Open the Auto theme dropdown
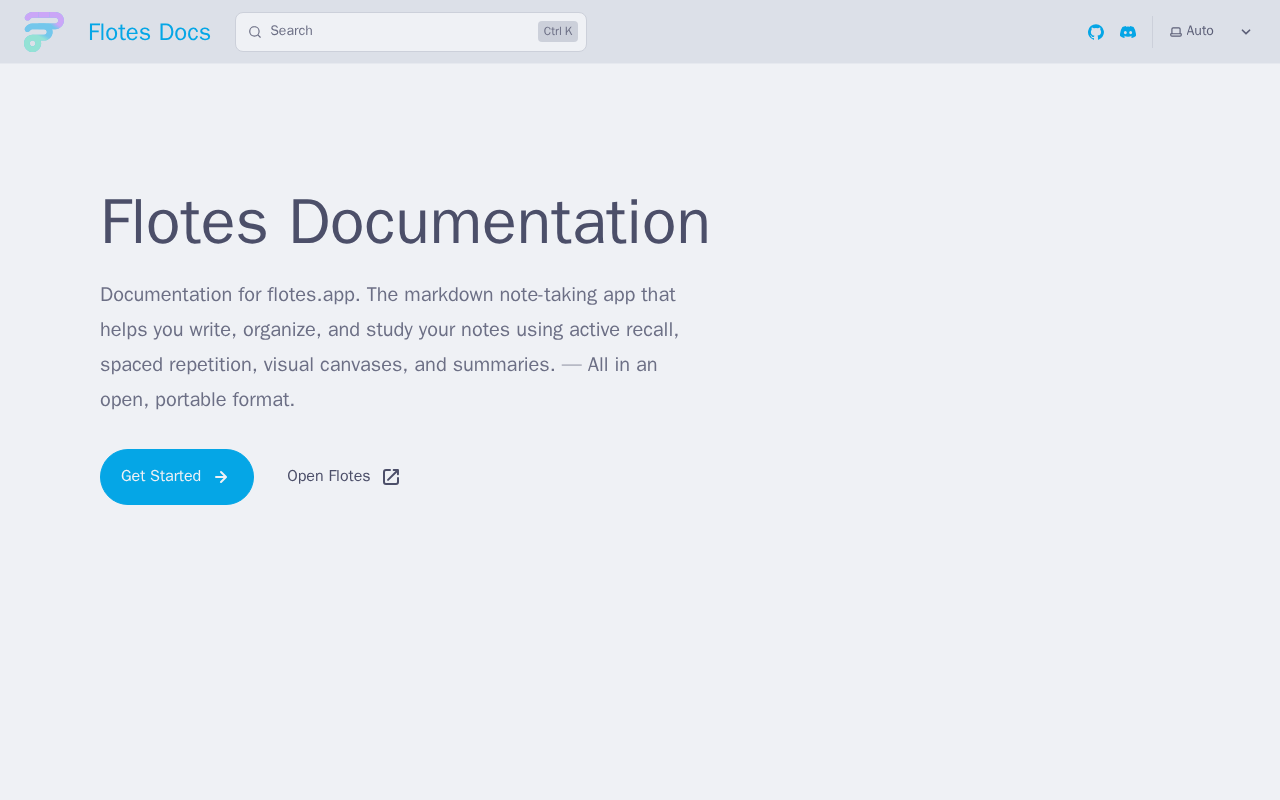The height and width of the screenshot is (800, 1280). [1211, 32]
